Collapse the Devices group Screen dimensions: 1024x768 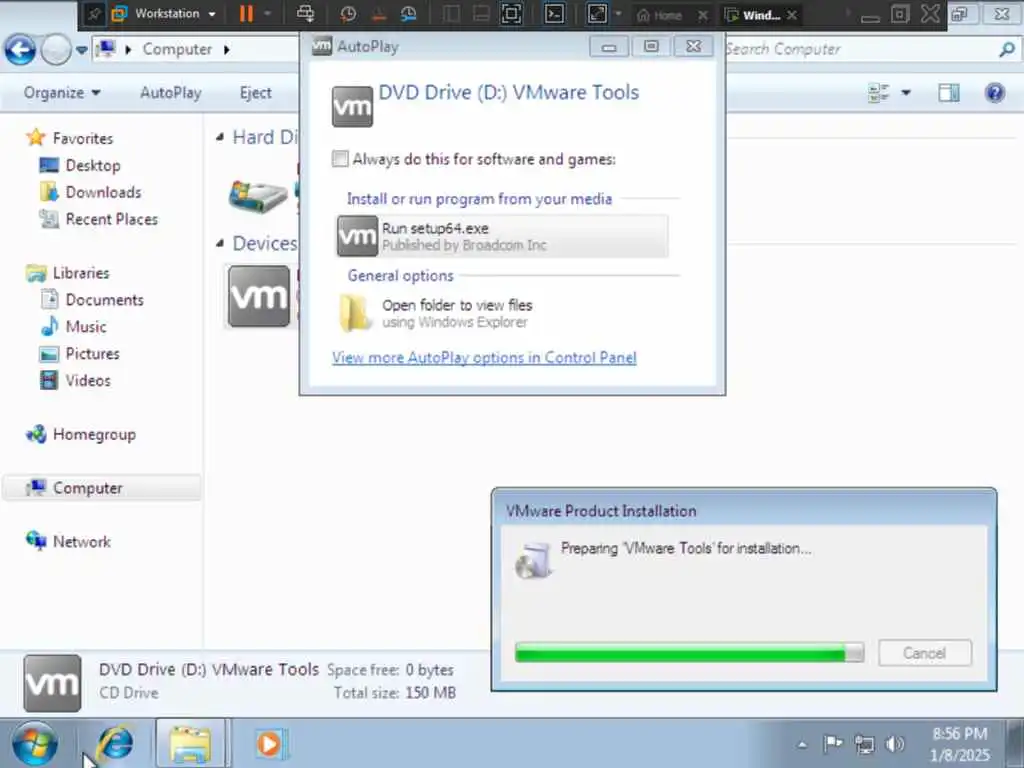[220, 244]
